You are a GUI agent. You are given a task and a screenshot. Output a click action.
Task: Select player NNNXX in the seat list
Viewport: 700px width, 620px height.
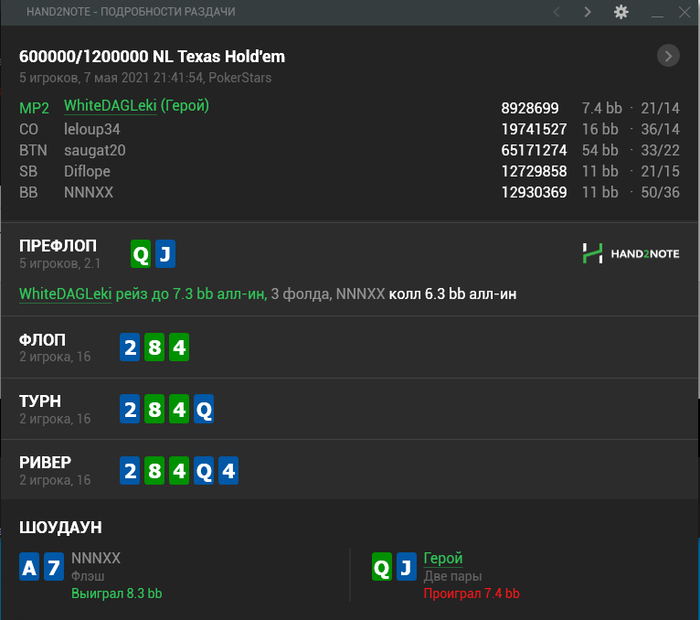tap(88, 192)
